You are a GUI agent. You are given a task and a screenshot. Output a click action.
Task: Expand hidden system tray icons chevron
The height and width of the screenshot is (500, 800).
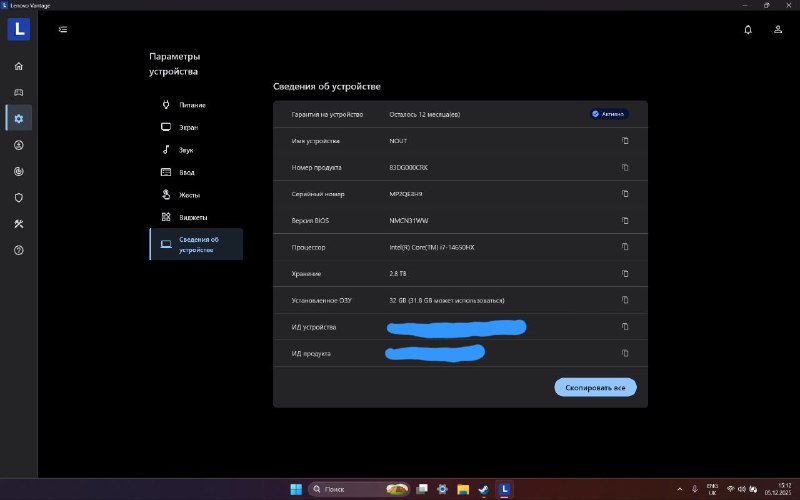(680, 489)
